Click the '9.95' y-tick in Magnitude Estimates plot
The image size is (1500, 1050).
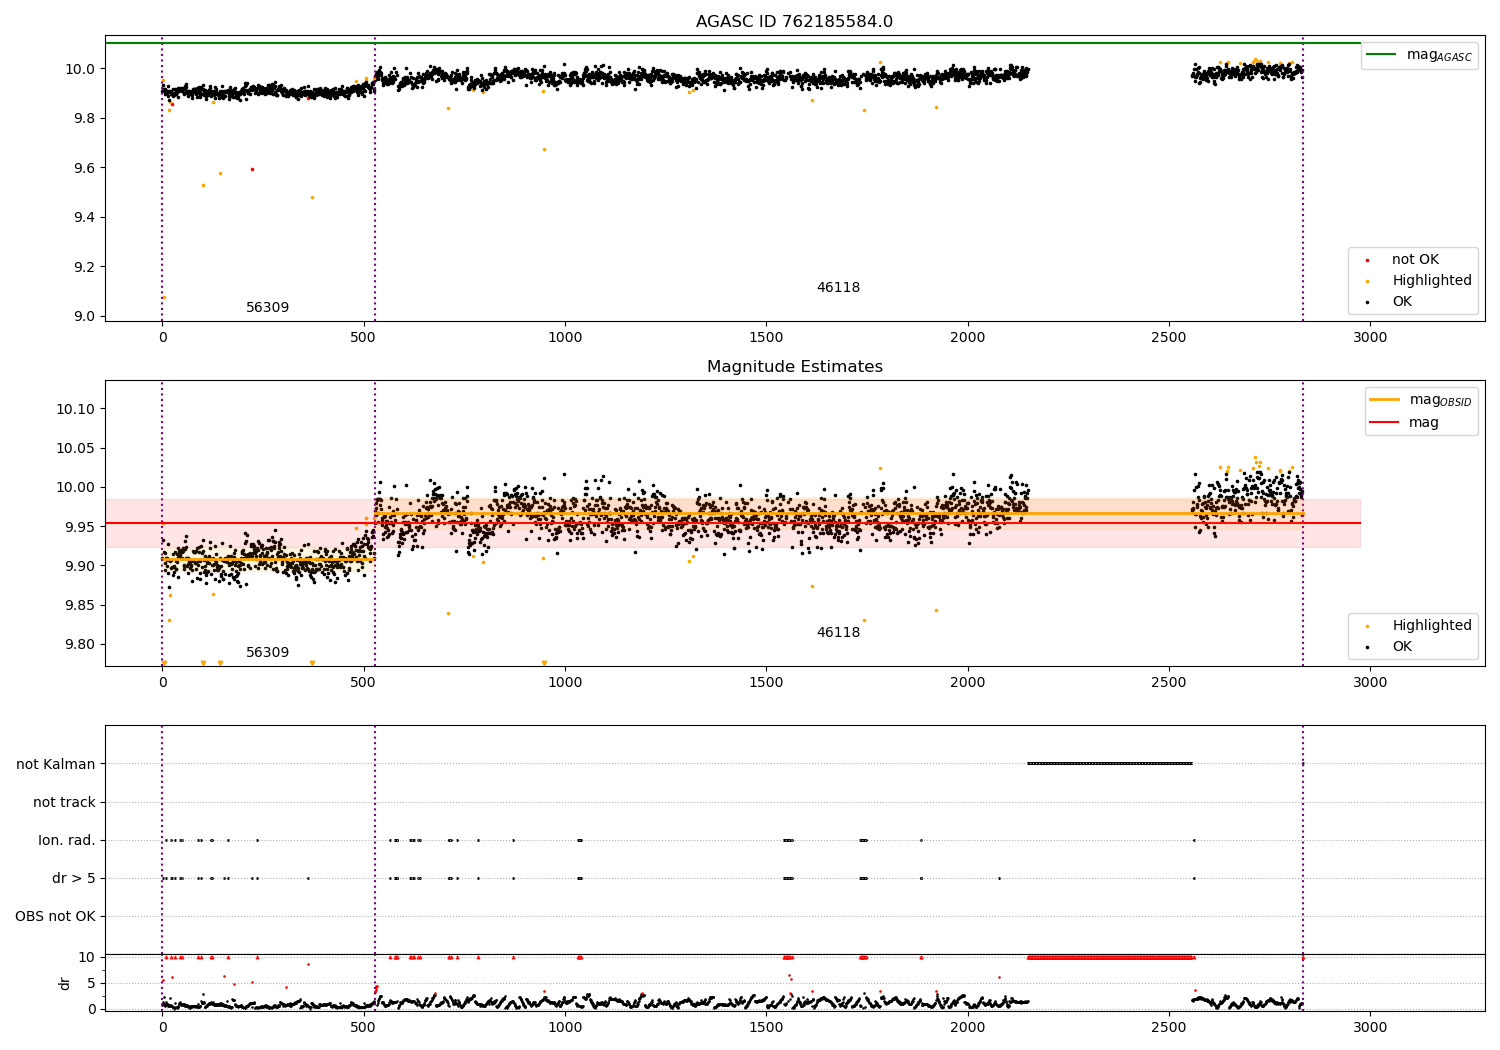pos(80,527)
